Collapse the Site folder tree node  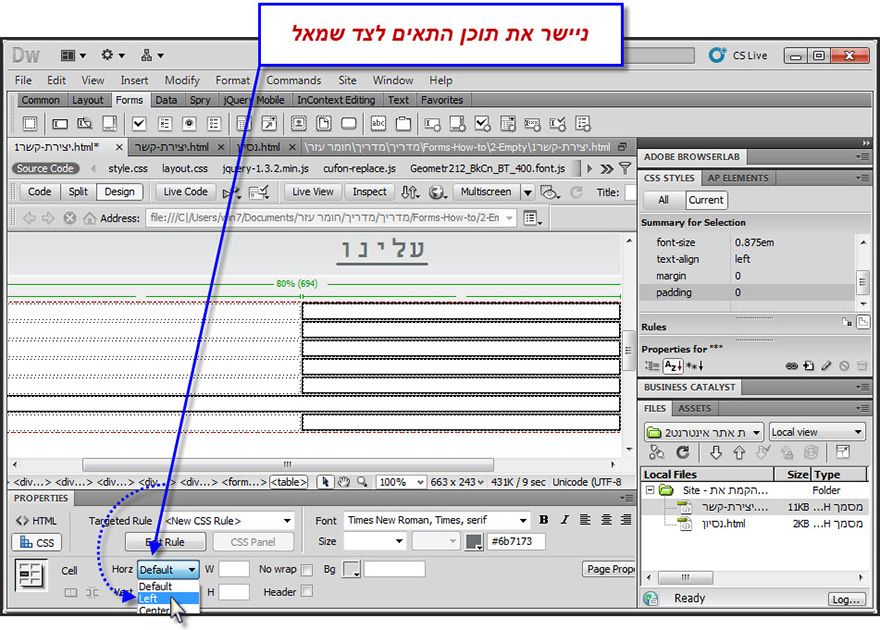point(650,490)
